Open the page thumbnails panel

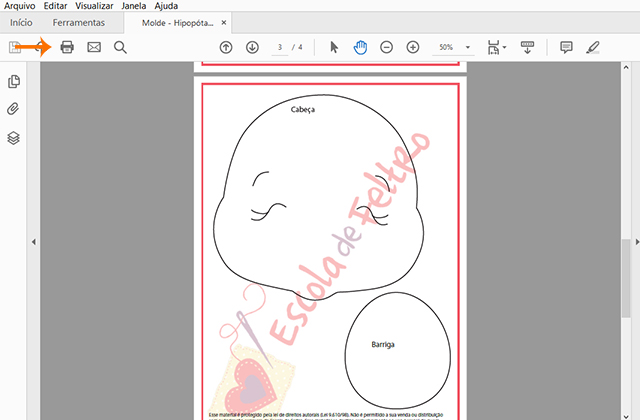point(14,82)
